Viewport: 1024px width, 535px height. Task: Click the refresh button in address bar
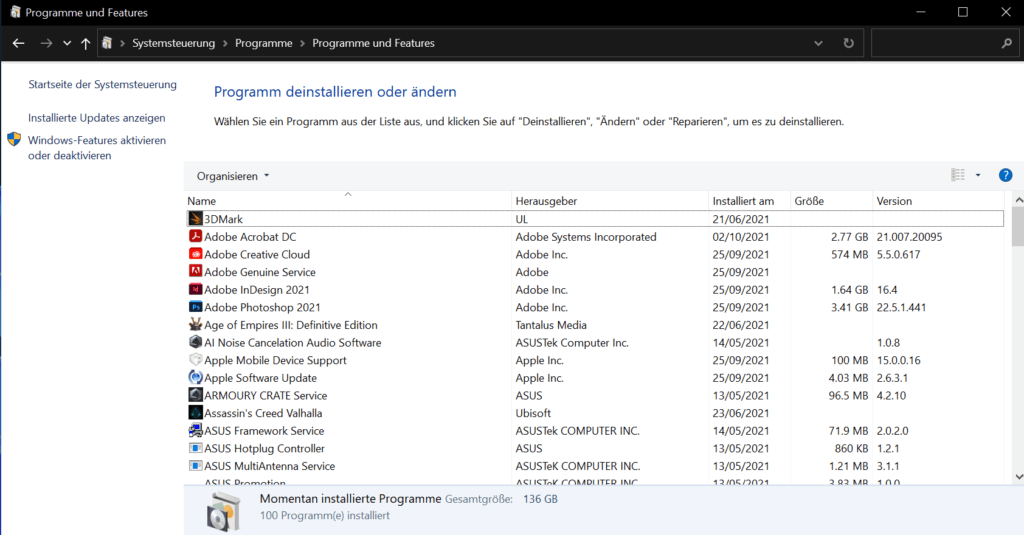pyautogui.click(x=848, y=44)
